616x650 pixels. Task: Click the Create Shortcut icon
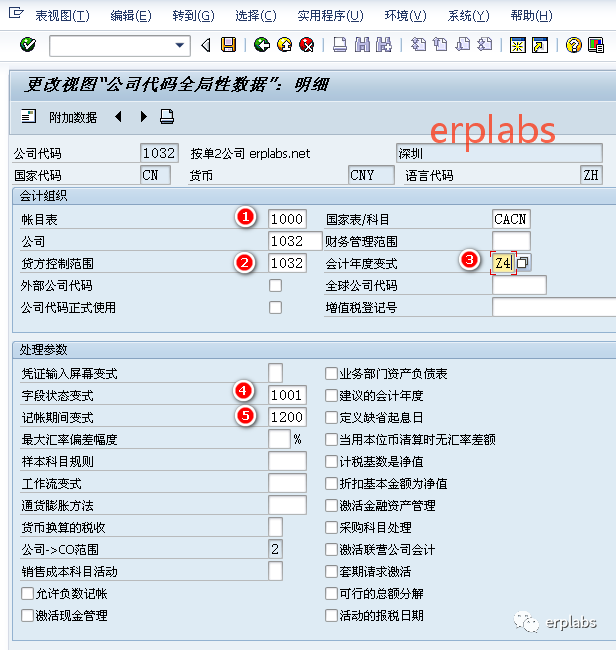coord(540,45)
